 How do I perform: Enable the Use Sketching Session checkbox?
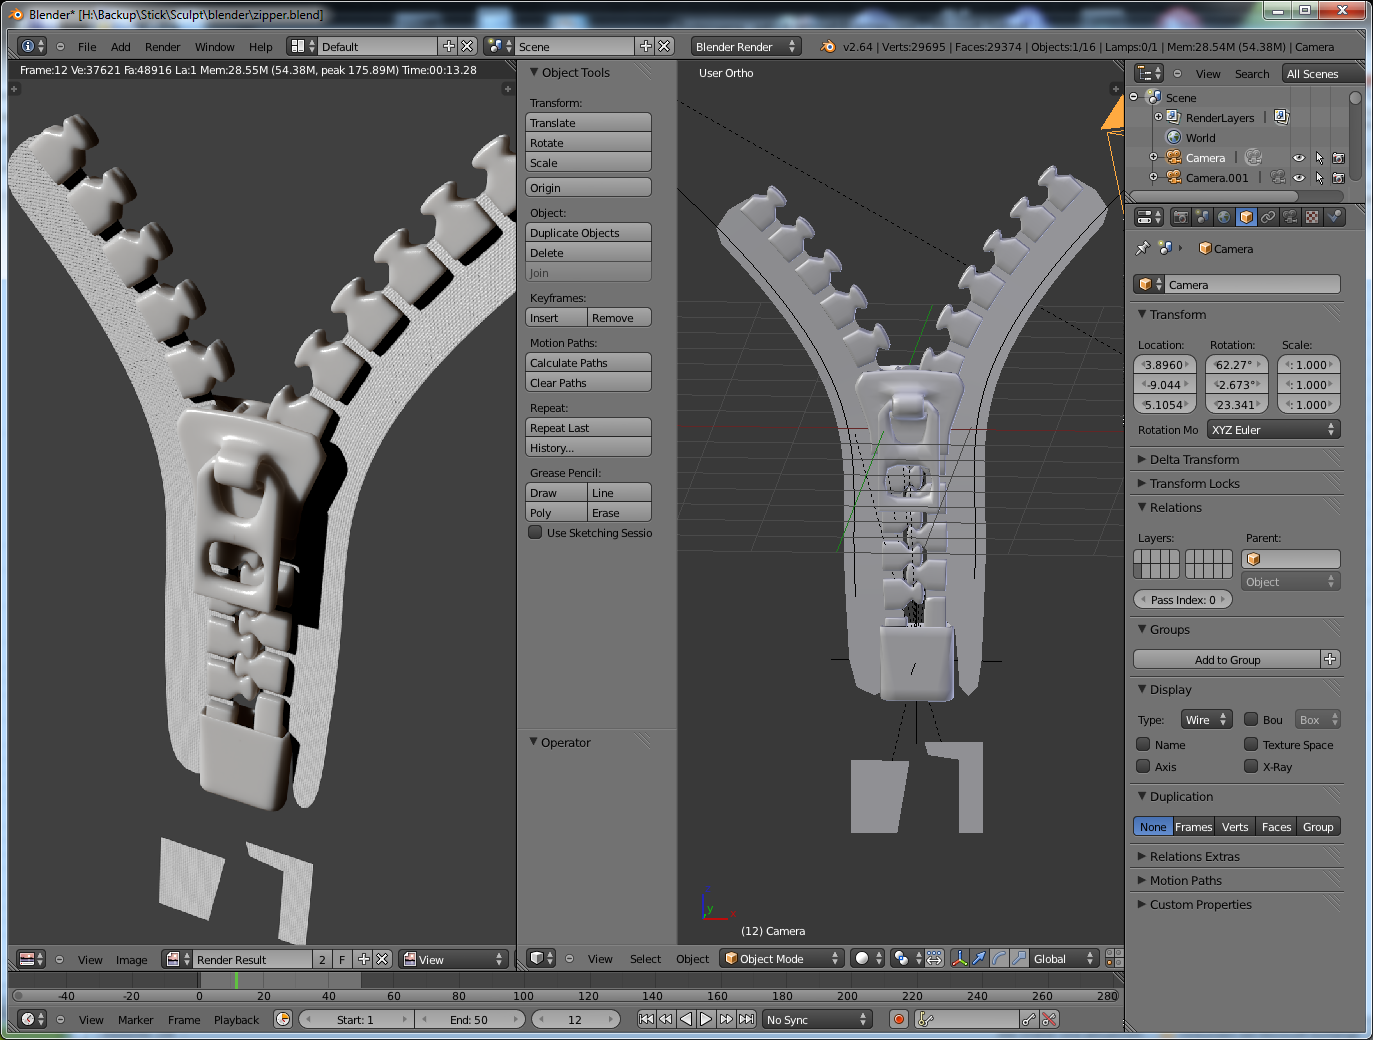pos(536,533)
